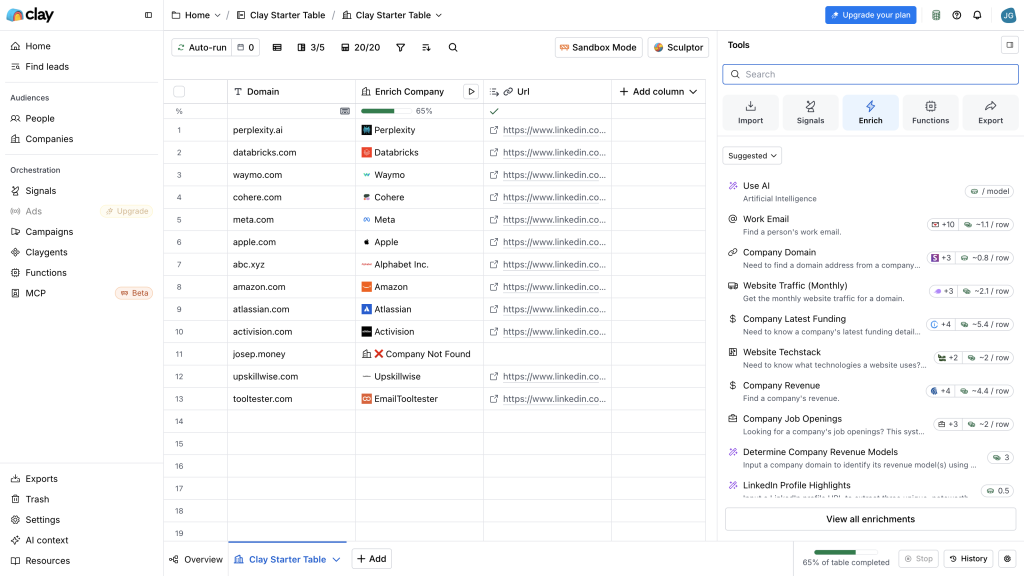
Task: Click the table search magnifier icon
Action: click(x=453, y=48)
